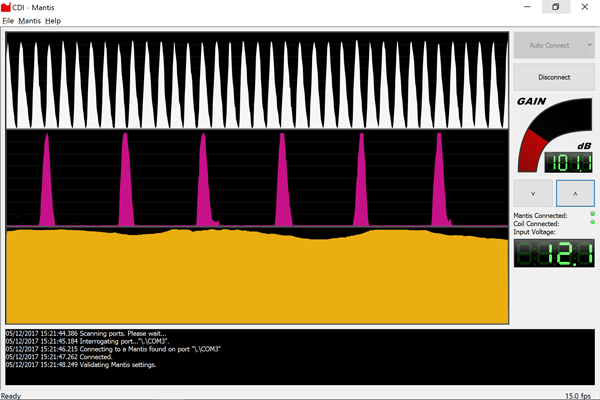
Task: Click the Mantis Connected green indicator light
Action: pos(591,215)
